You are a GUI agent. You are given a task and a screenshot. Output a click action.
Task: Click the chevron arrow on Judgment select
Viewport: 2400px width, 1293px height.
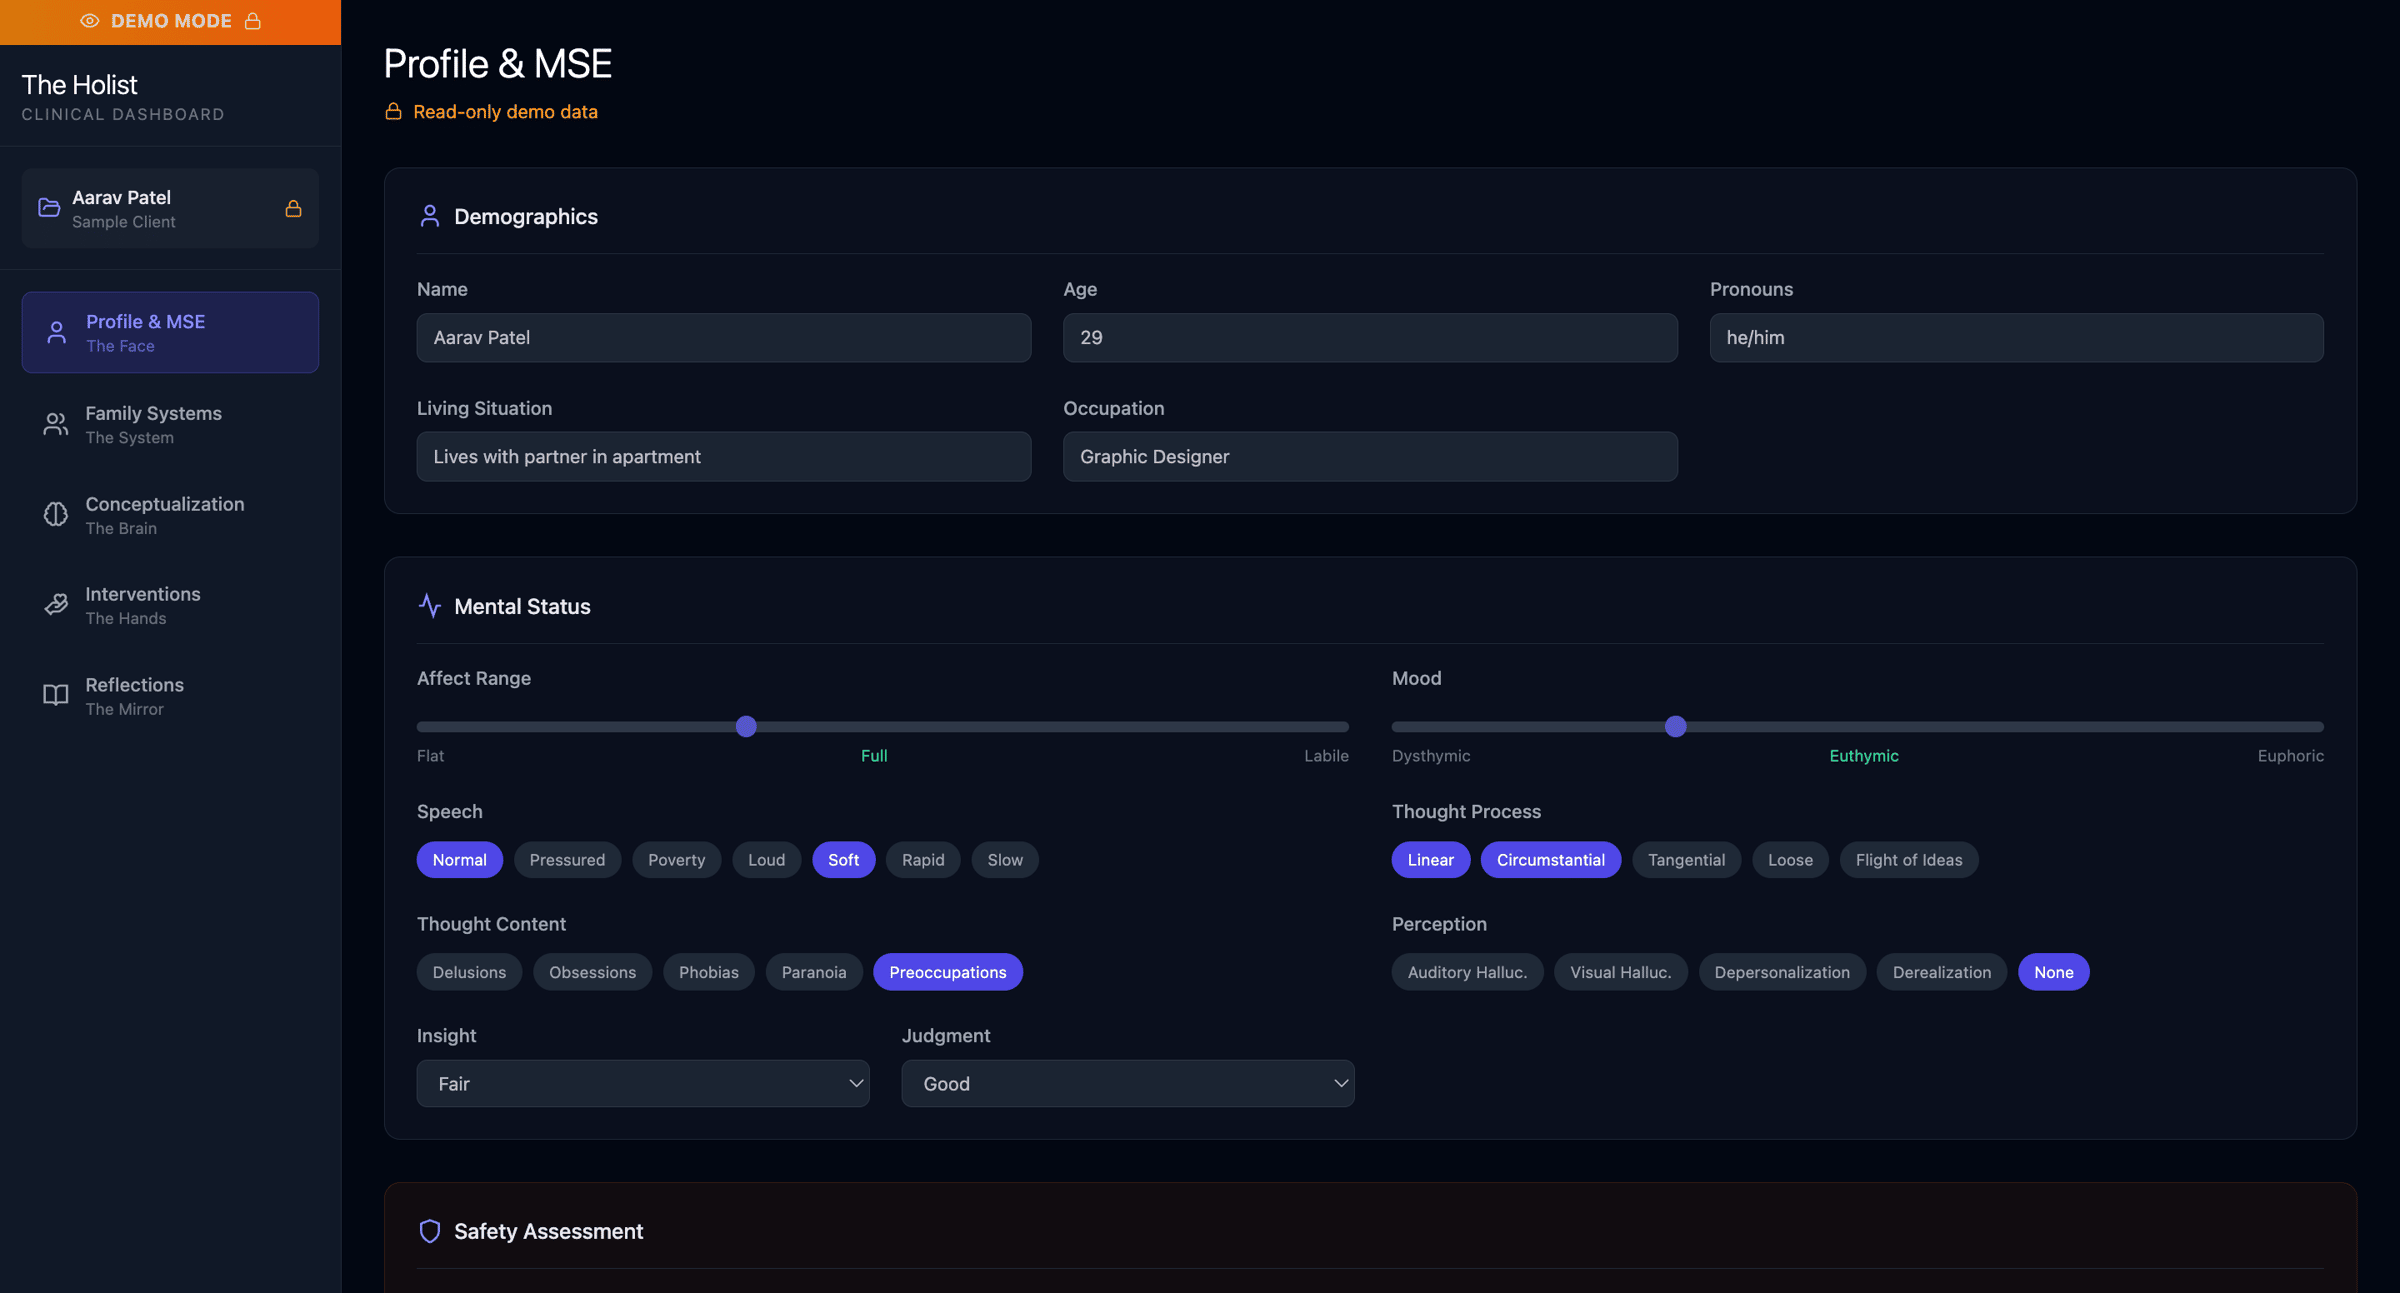[x=1340, y=1084]
